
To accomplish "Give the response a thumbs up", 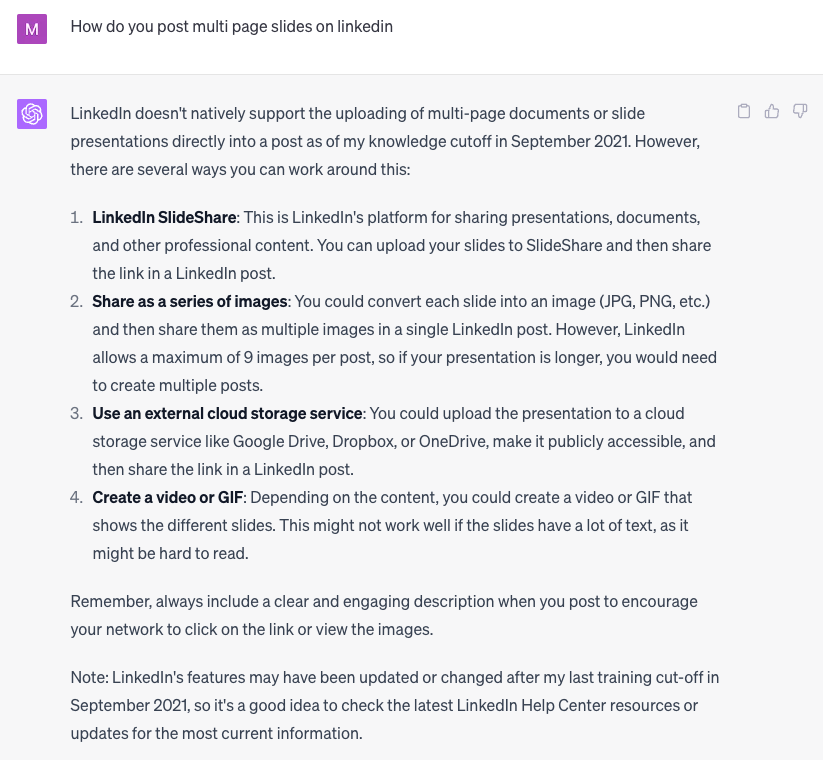I will tap(772, 111).
